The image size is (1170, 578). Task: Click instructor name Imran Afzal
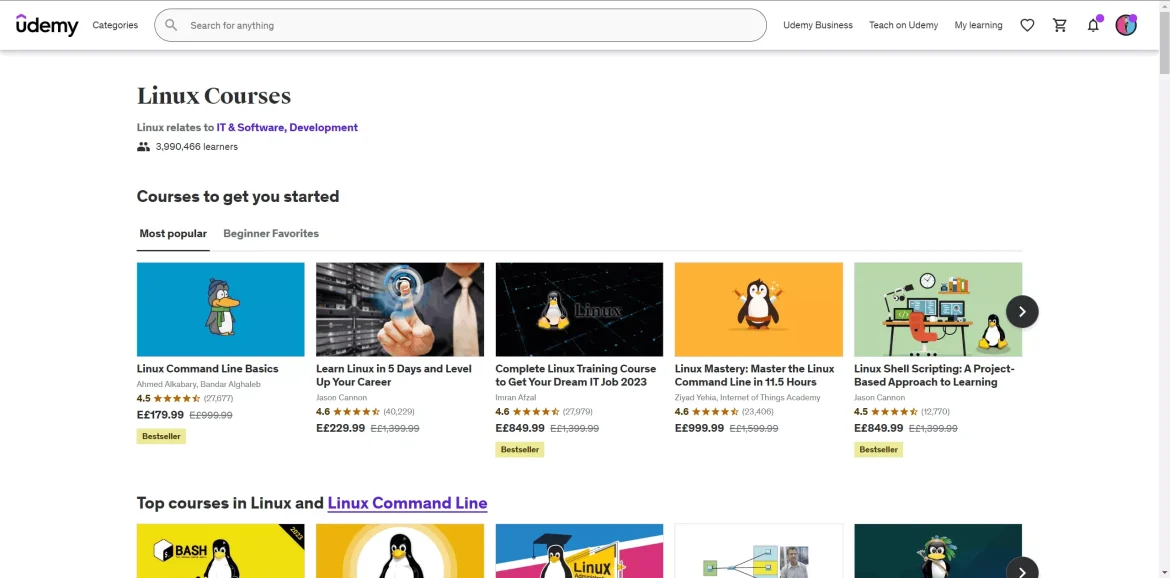pyautogui.click(x=516, y=398)
